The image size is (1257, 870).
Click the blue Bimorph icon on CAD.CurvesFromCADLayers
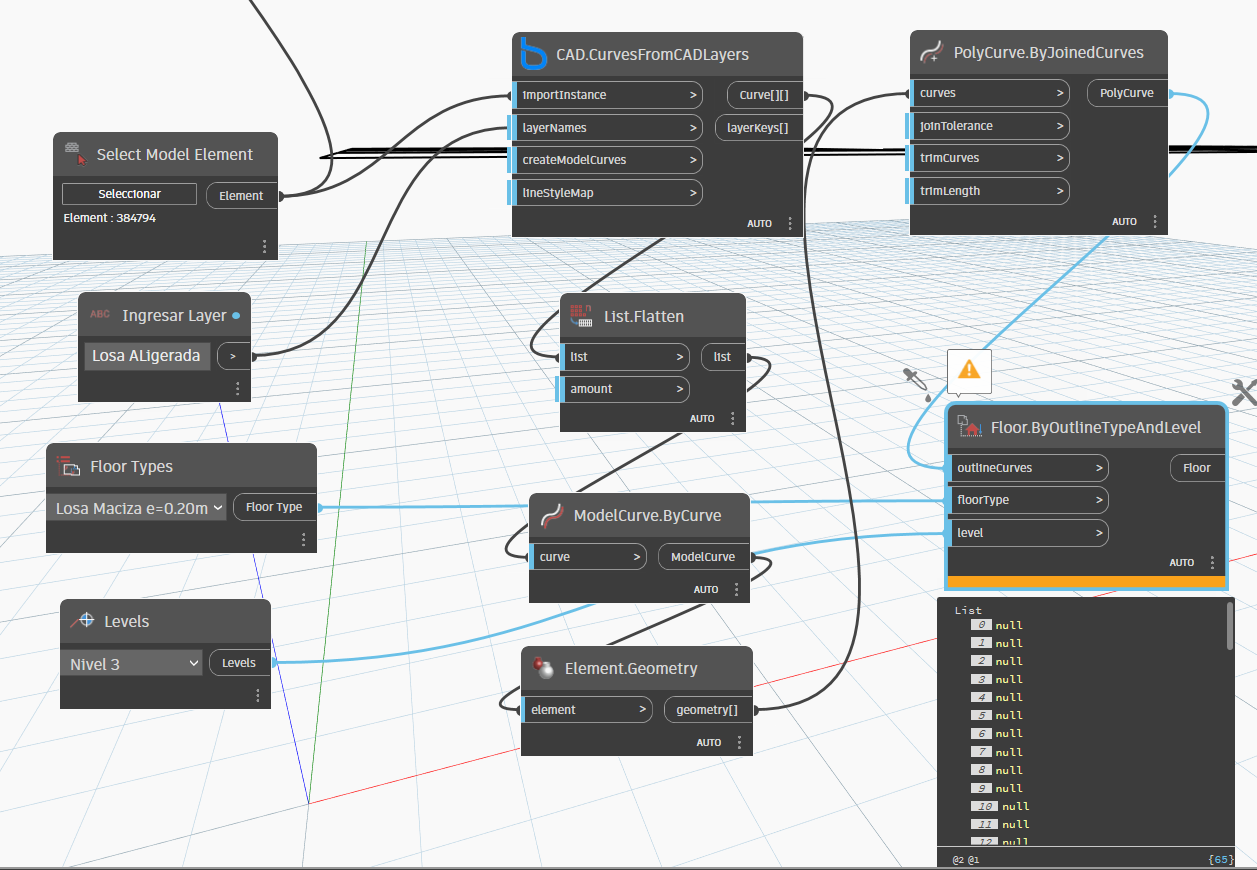(532, 55)
